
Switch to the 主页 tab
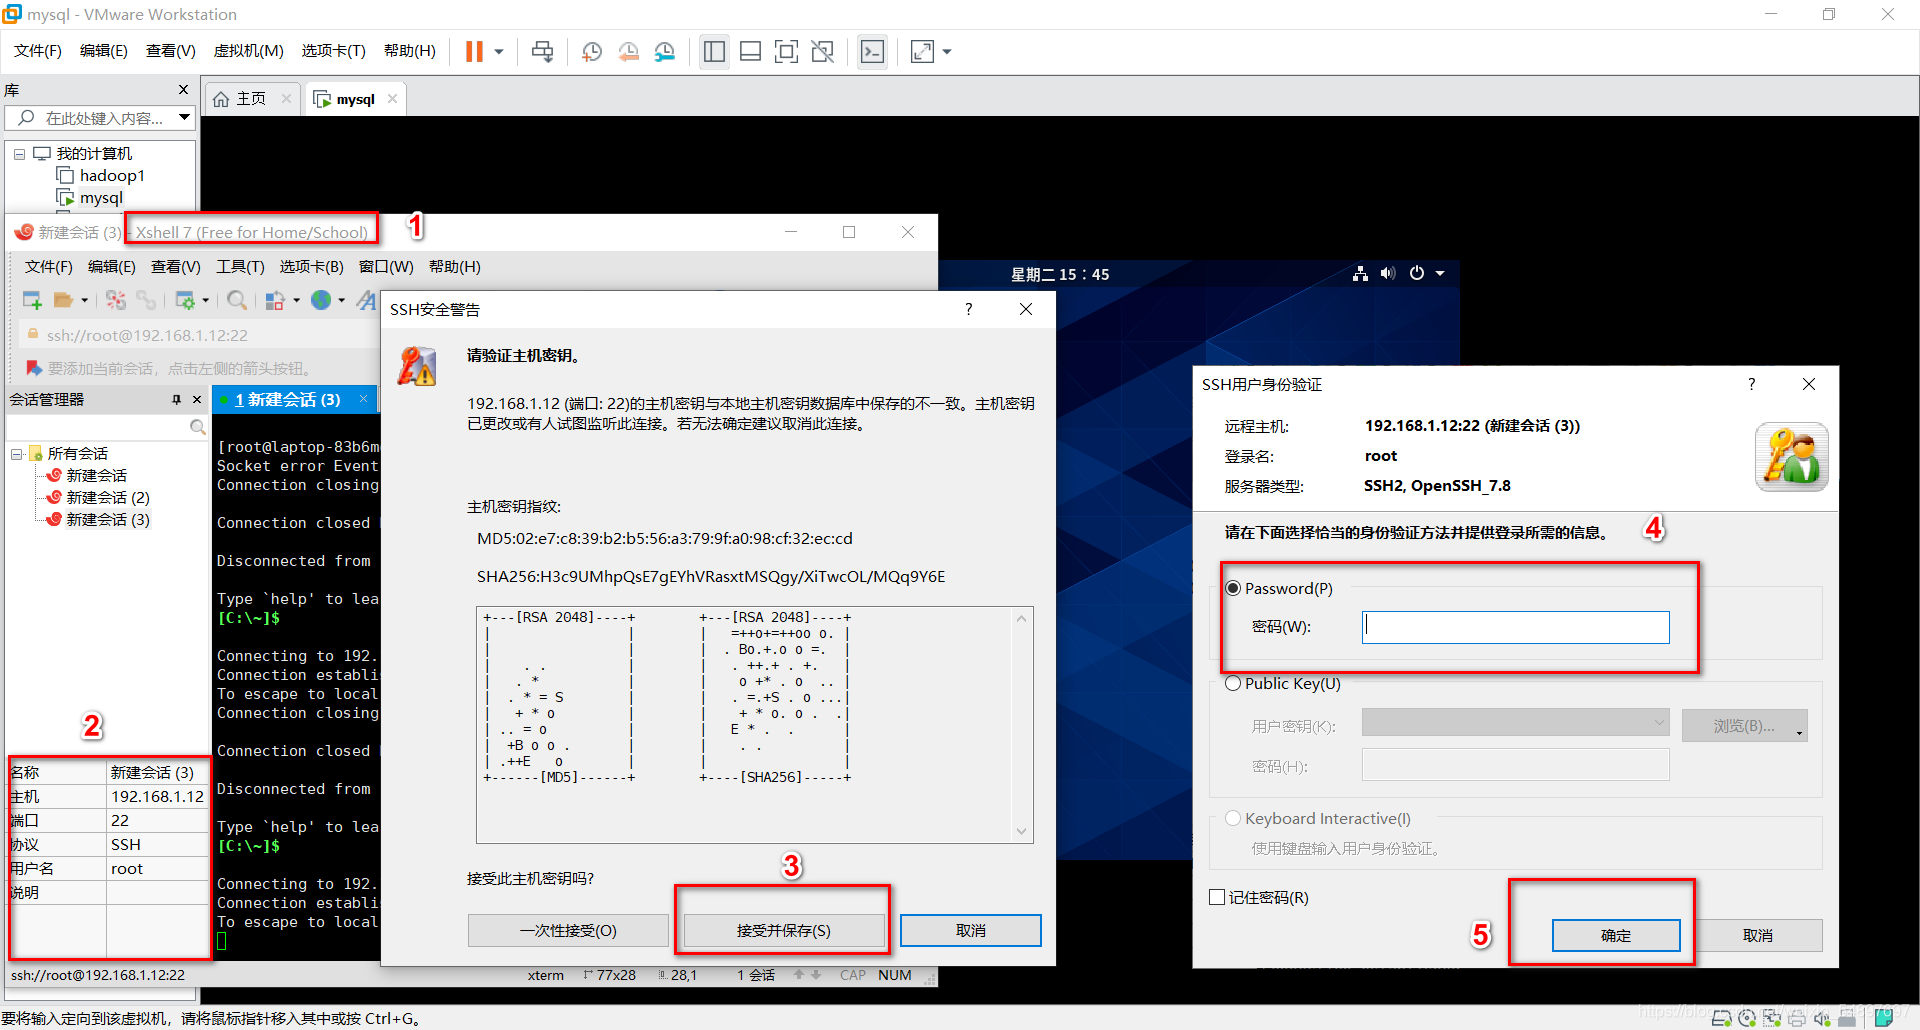[250, 99]
